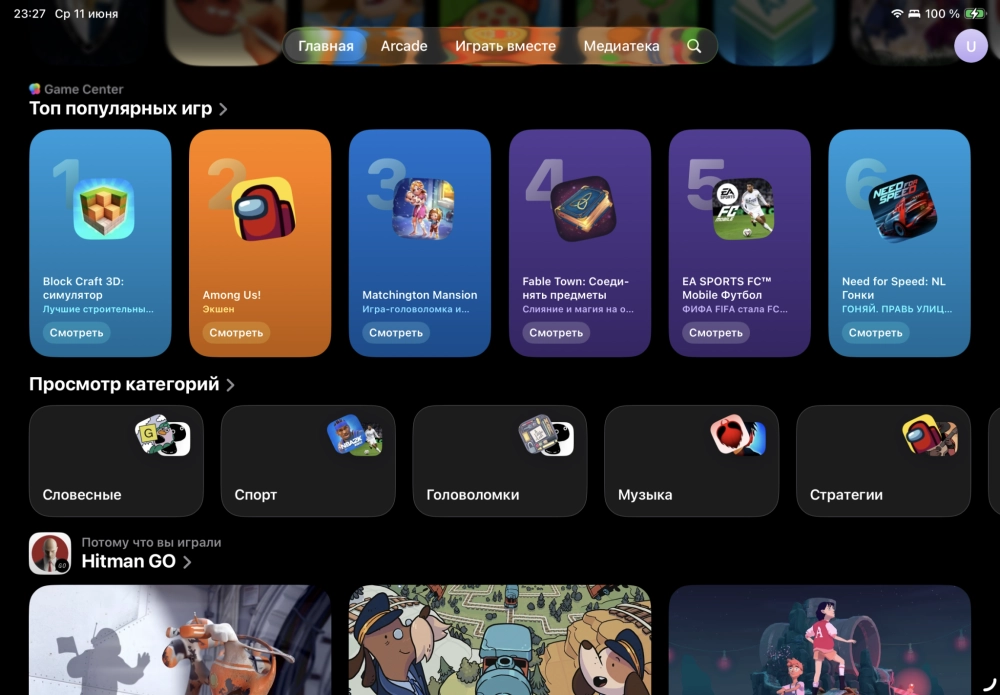Tap the Block Craft 3D app icon

pos(103,209)
